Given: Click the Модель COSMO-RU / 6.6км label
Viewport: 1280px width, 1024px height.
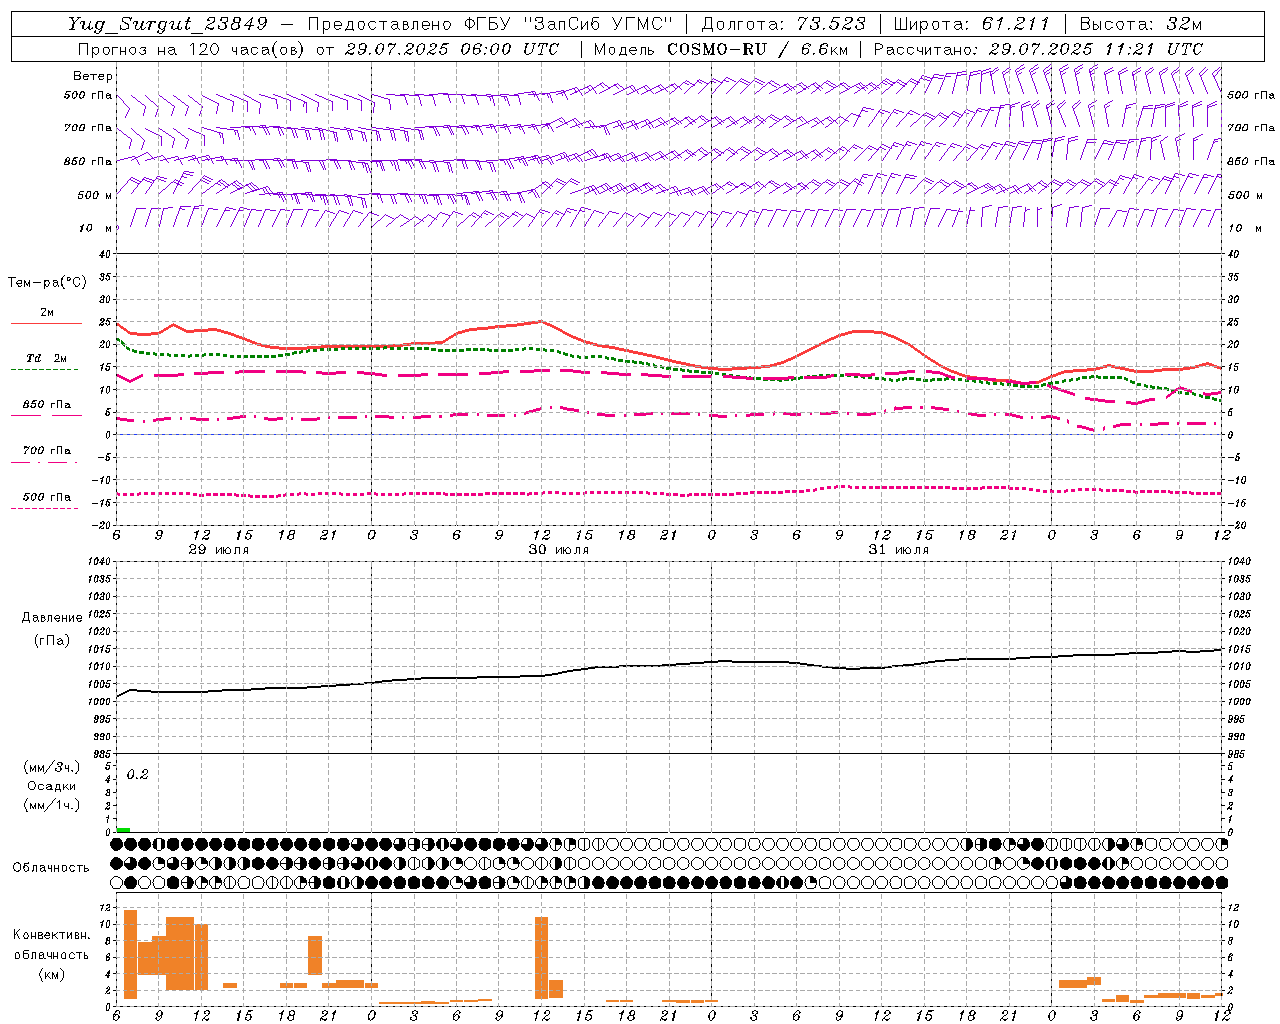Looking at the screenshot, I should click(721, 48).
